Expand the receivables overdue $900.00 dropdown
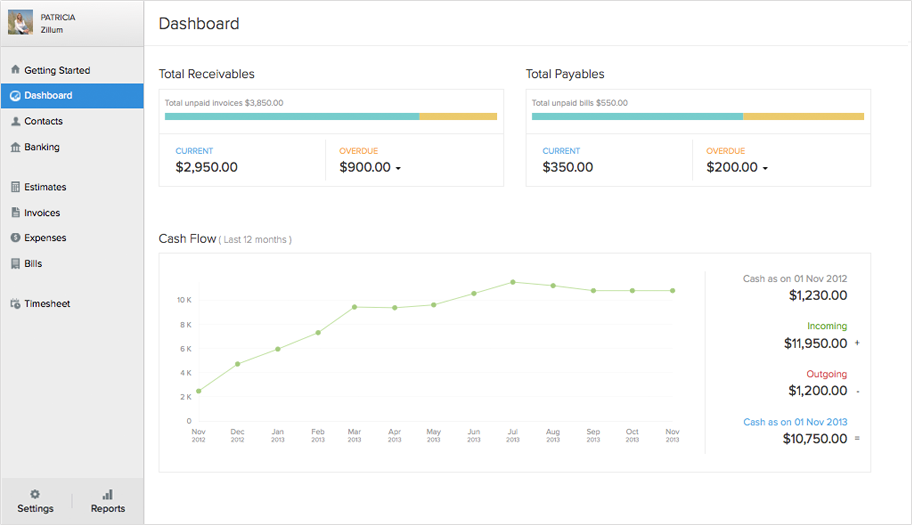The height and width of the screenshot is (525, 912). click(x=398, y=168)
